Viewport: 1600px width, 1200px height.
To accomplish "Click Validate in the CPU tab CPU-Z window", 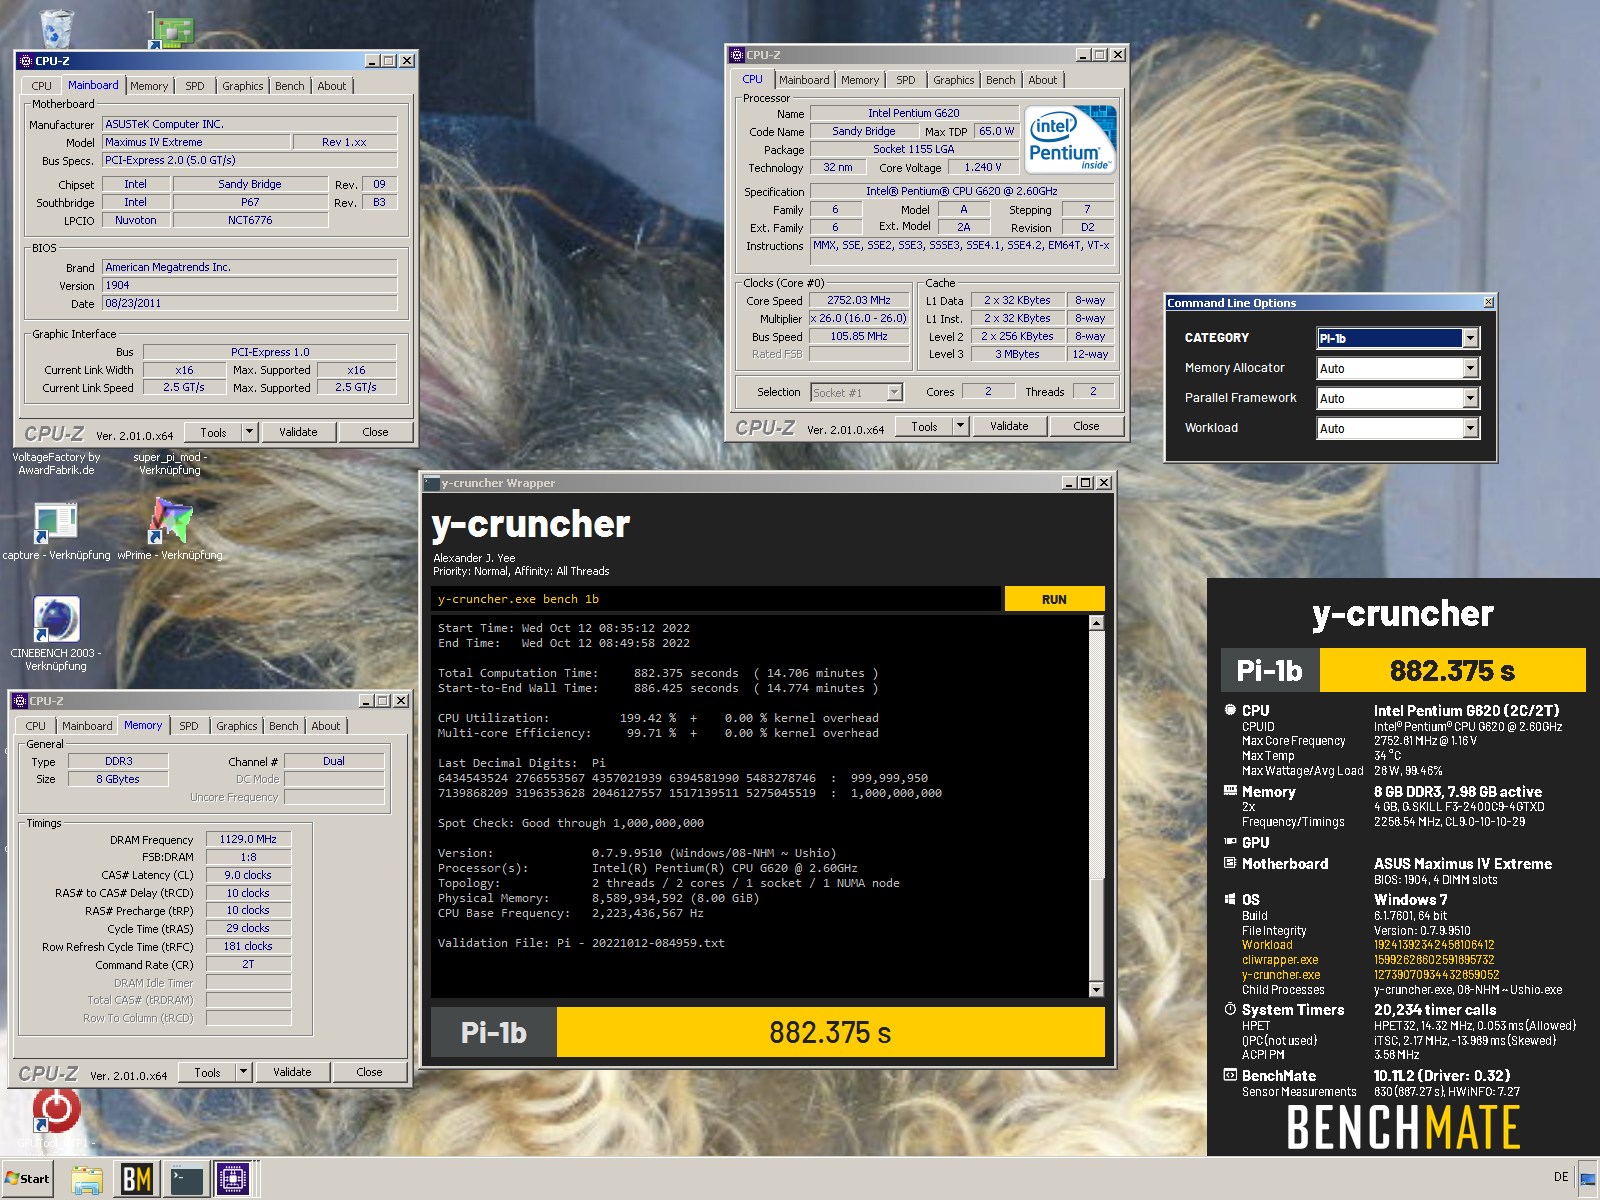I will pyautogui.click(x=1009, y=426).
